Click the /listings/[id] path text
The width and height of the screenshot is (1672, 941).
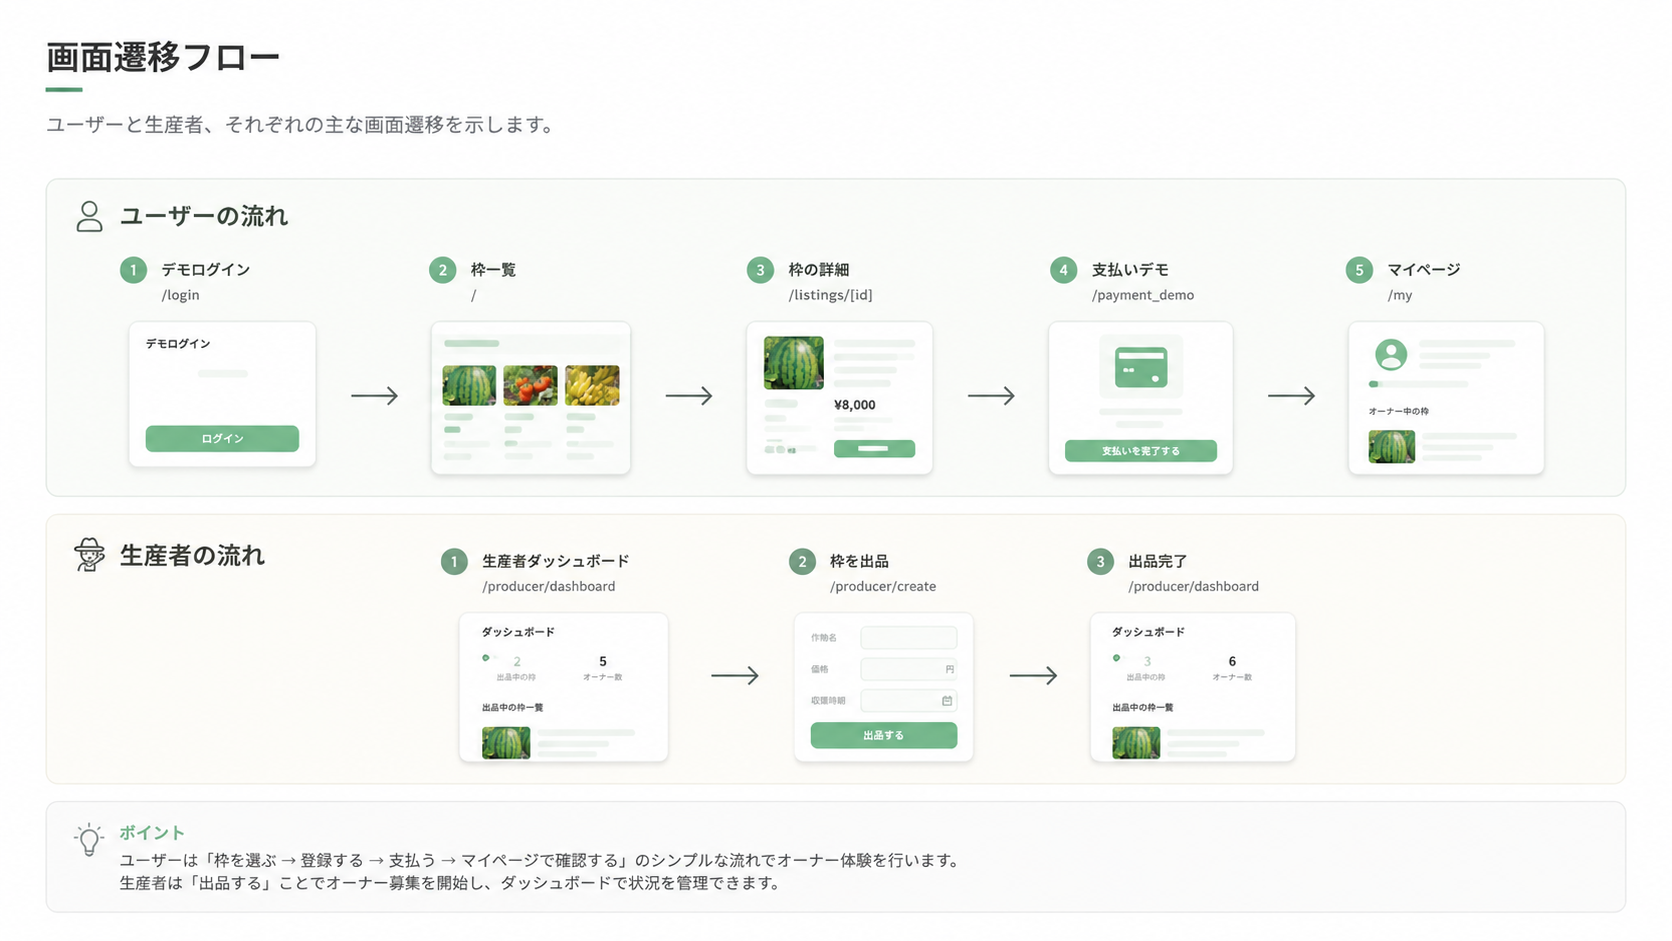(830, 295)
